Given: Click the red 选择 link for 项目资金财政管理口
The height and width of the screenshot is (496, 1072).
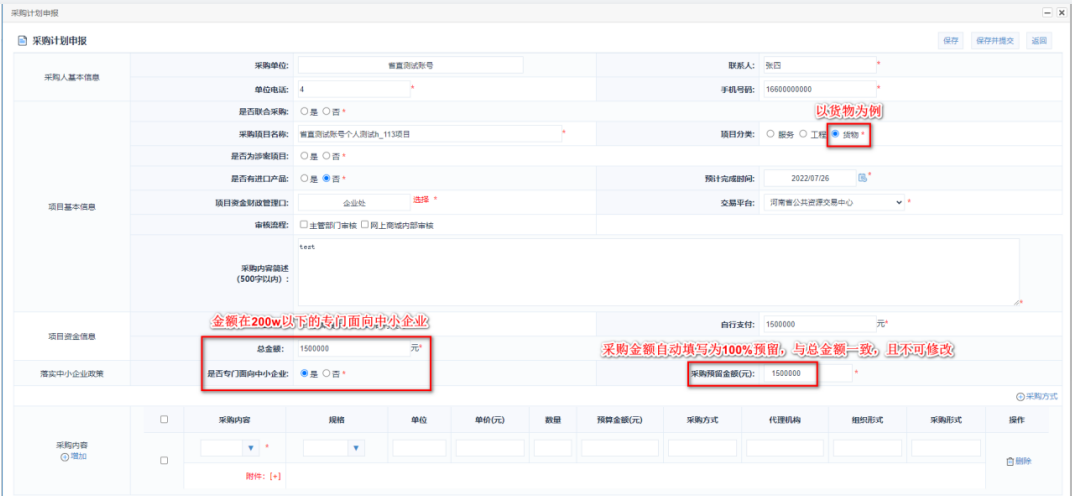Looking at the screenshot, I should pos(421,200).
